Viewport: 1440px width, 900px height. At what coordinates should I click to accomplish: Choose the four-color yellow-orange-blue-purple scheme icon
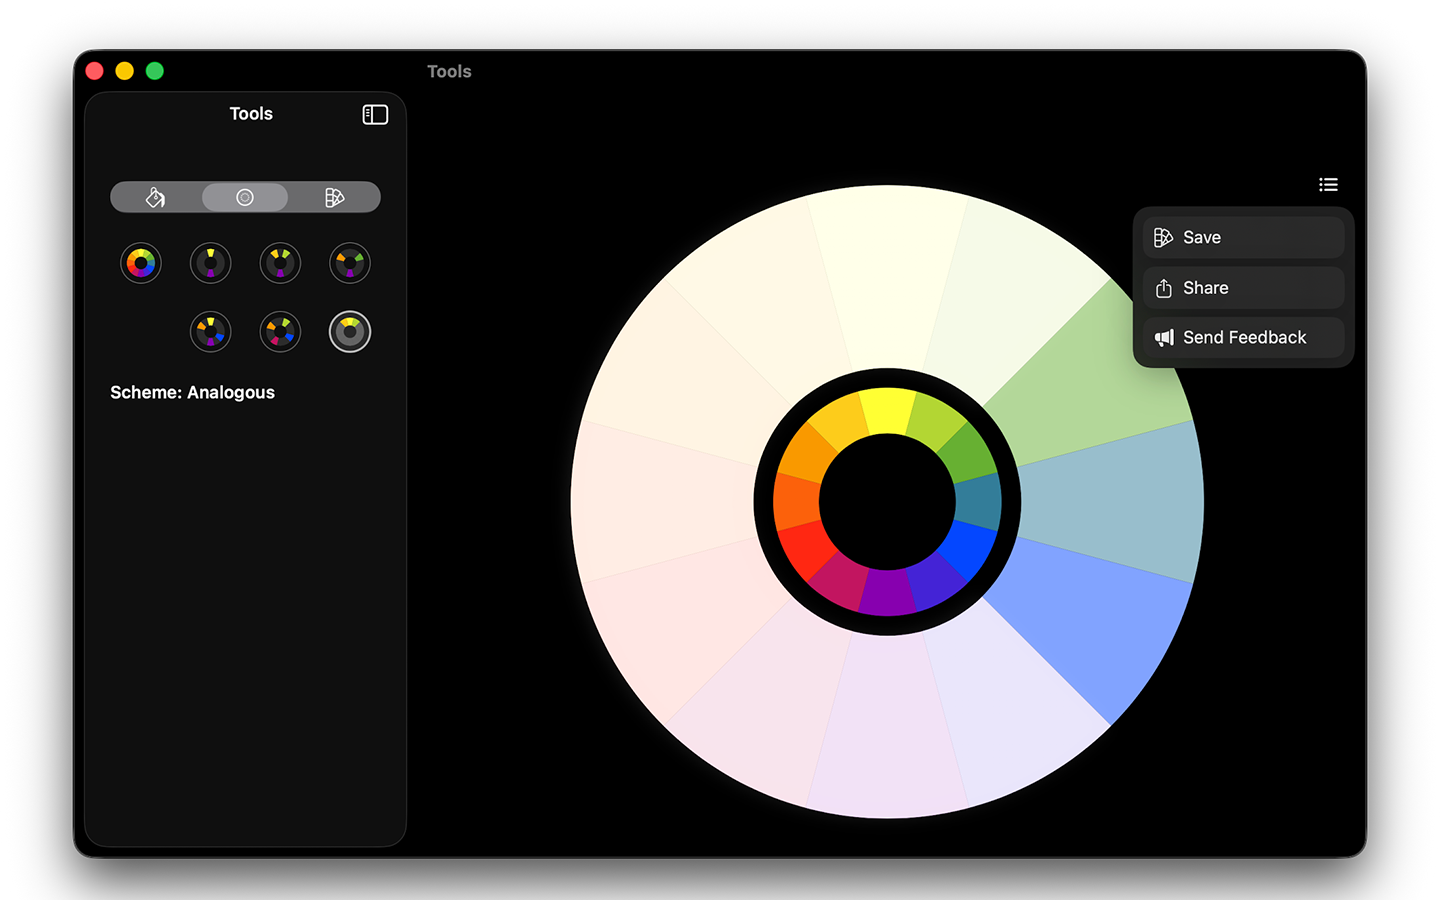click(211, 332)
